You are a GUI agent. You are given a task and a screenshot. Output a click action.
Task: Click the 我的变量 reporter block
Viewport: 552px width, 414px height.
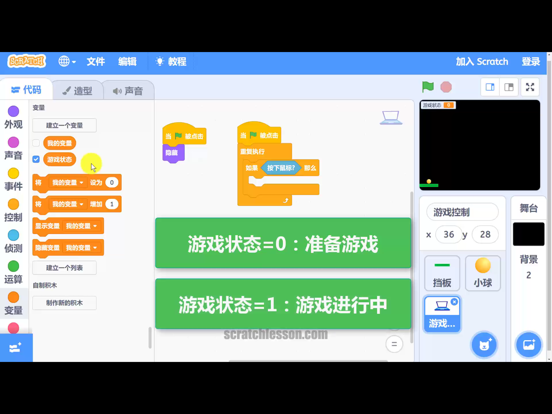click(59, 143)
